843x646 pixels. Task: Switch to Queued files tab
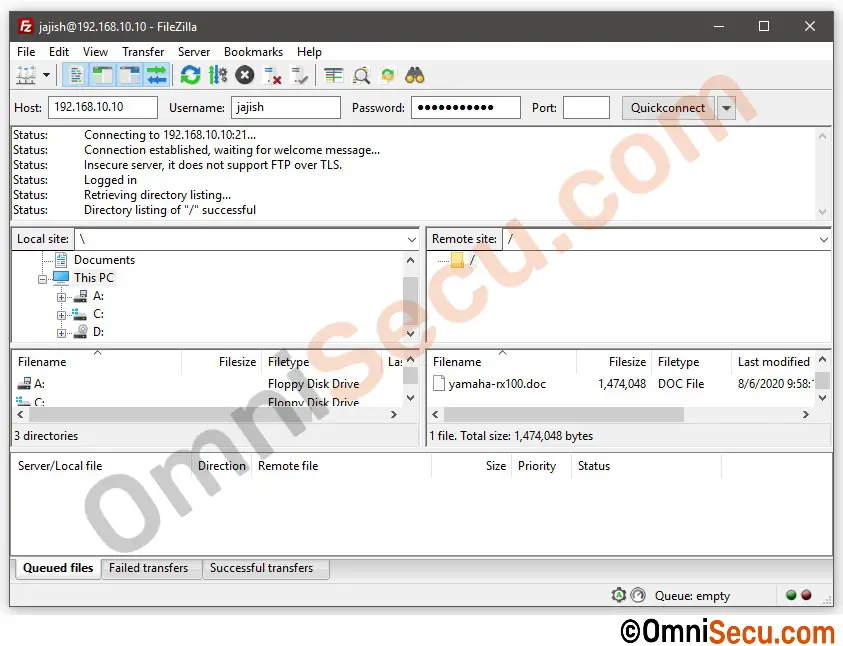(x=58, y=568)
